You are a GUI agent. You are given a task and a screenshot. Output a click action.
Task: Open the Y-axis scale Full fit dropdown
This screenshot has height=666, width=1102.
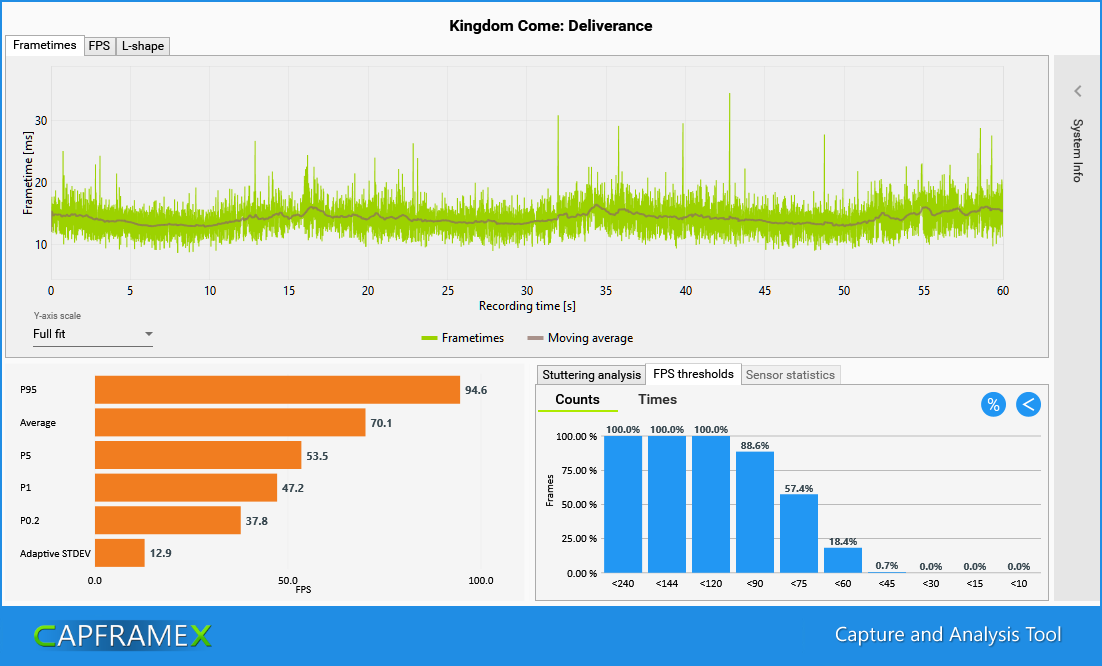pos(93,334)
